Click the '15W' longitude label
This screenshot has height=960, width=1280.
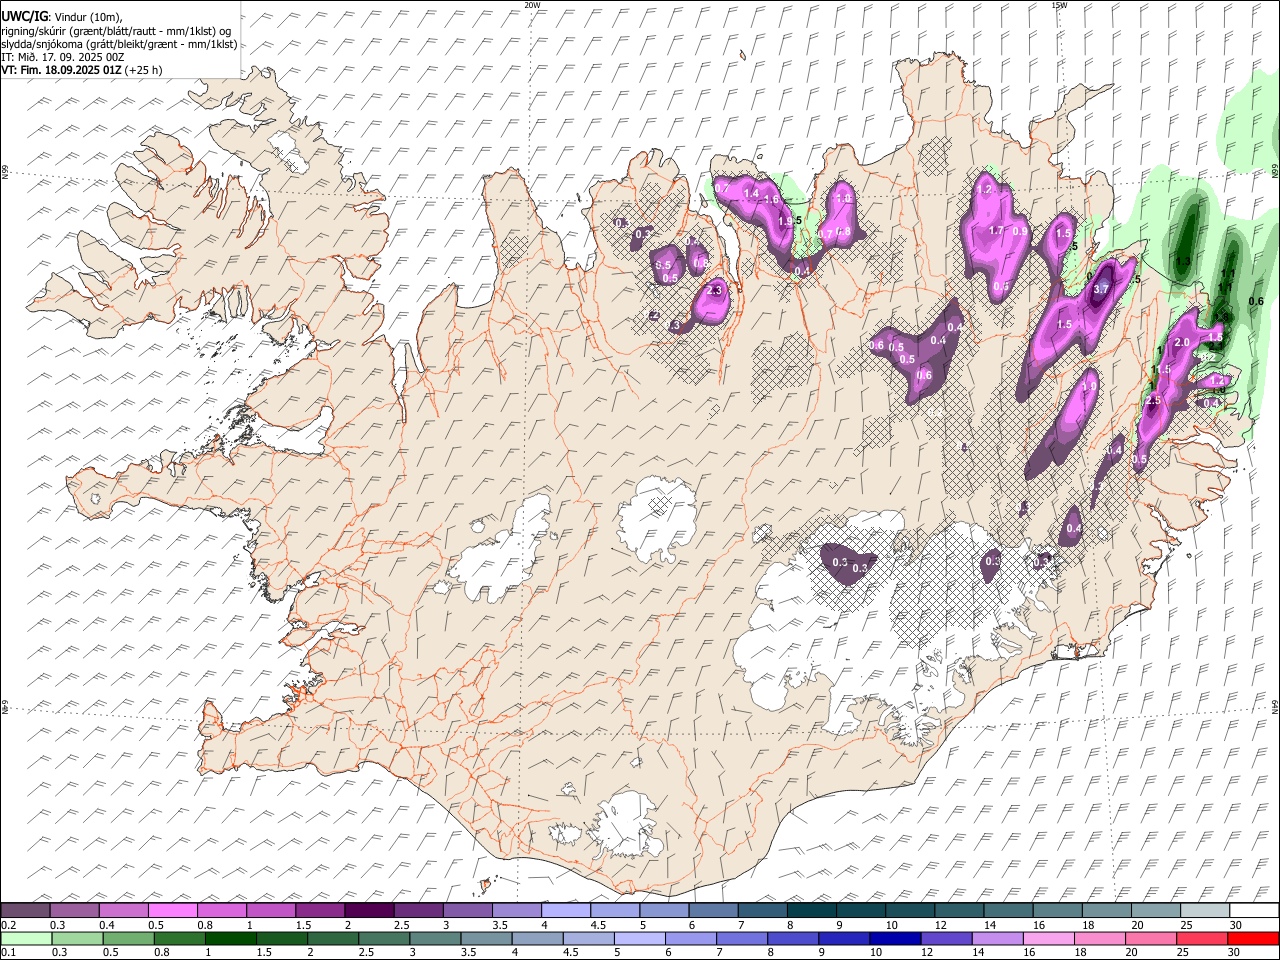1059,5
